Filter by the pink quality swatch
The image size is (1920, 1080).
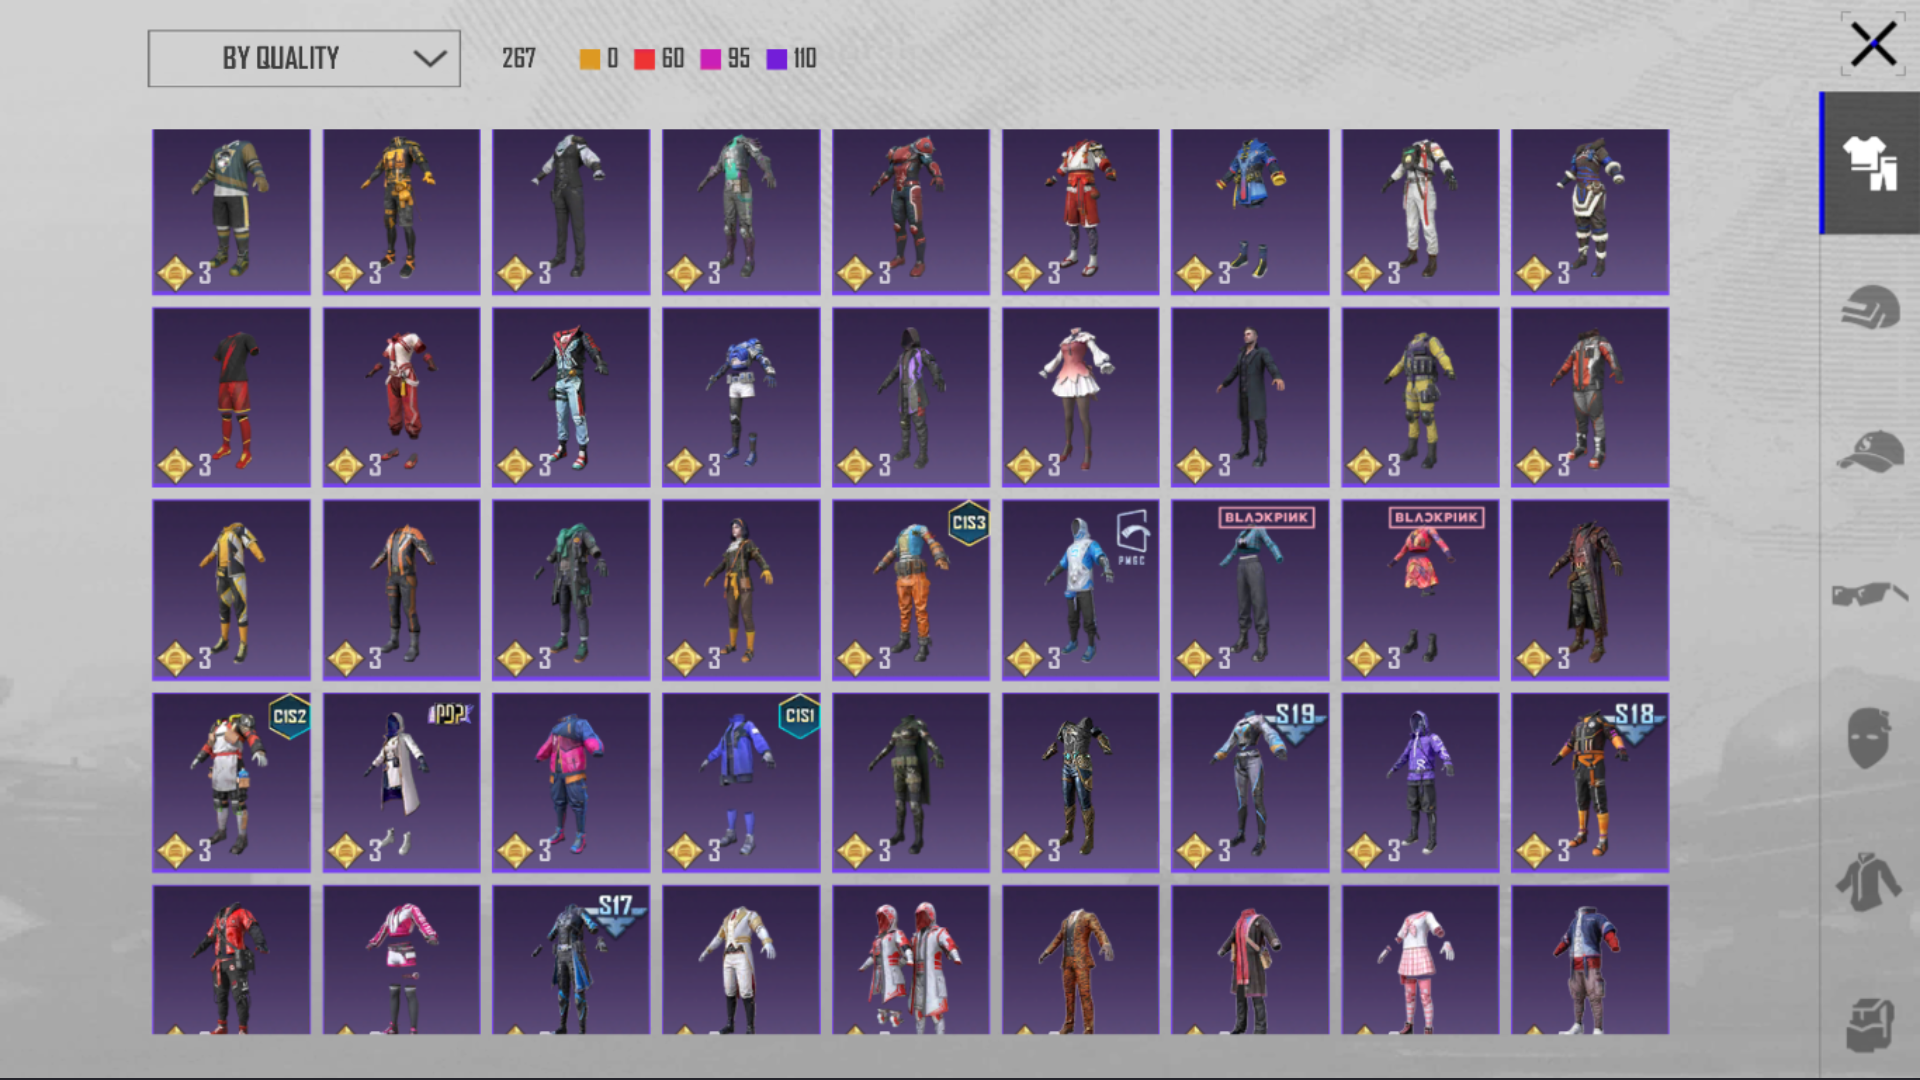point(711,59)
